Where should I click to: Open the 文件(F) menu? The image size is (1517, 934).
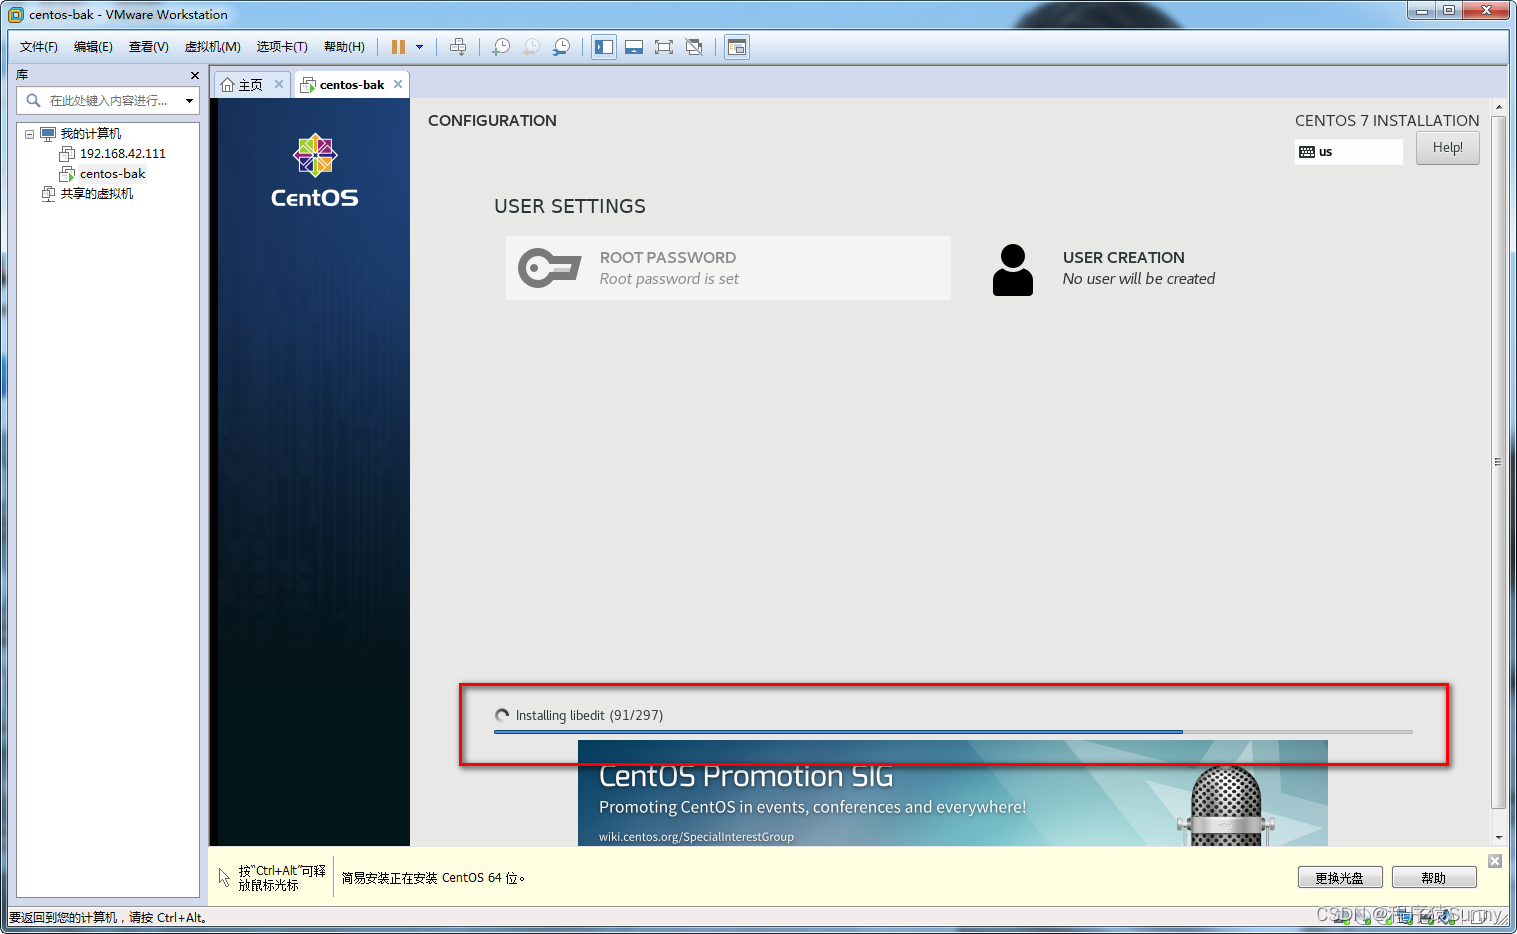coord(39,47)
